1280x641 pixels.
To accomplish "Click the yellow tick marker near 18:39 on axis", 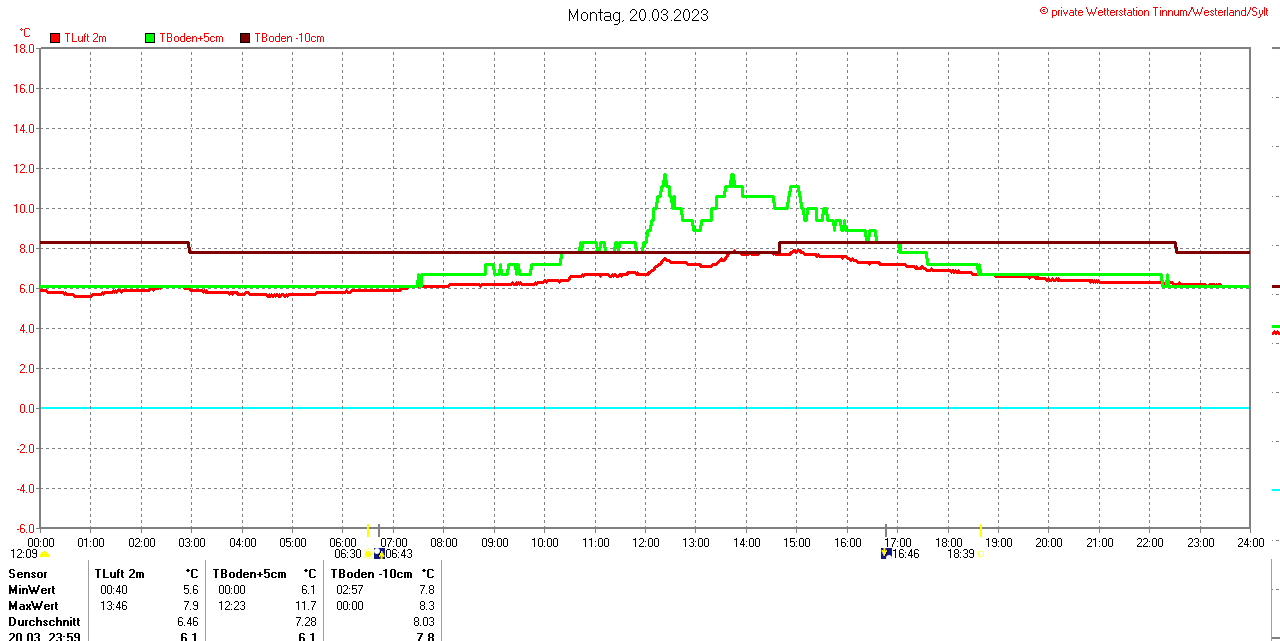I will point(980,530).
